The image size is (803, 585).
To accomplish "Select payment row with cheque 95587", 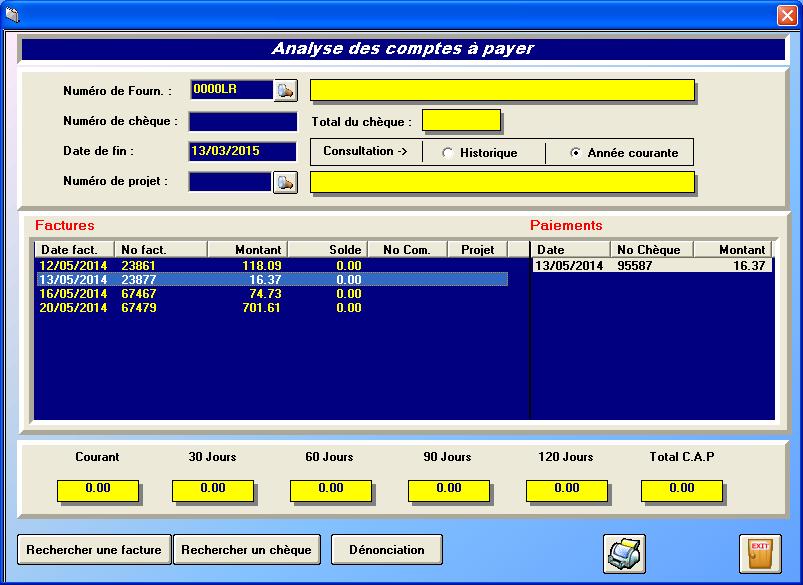I will tap(652, 266).
